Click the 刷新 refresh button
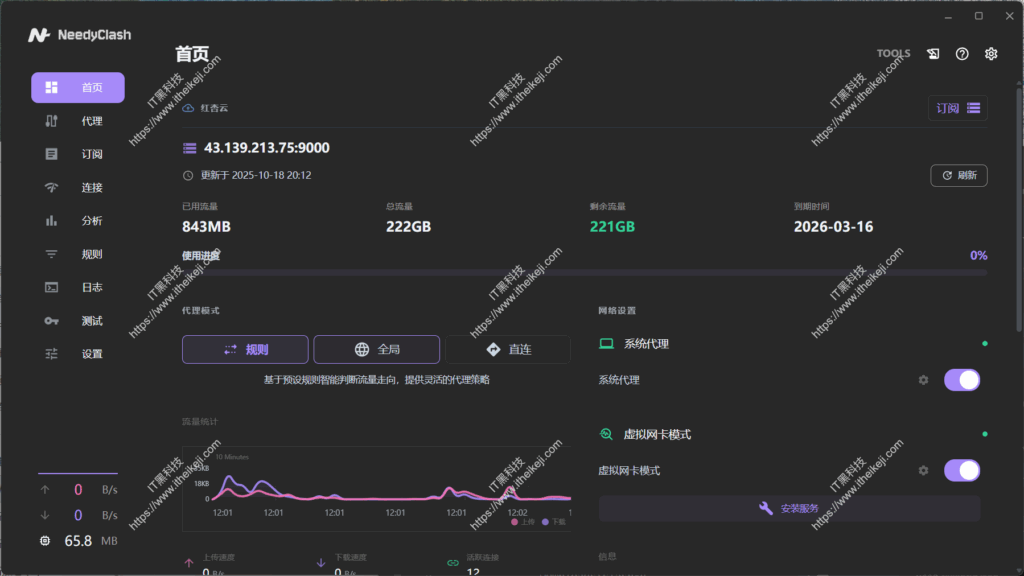Screen dimensions: 1024x576 958,176
